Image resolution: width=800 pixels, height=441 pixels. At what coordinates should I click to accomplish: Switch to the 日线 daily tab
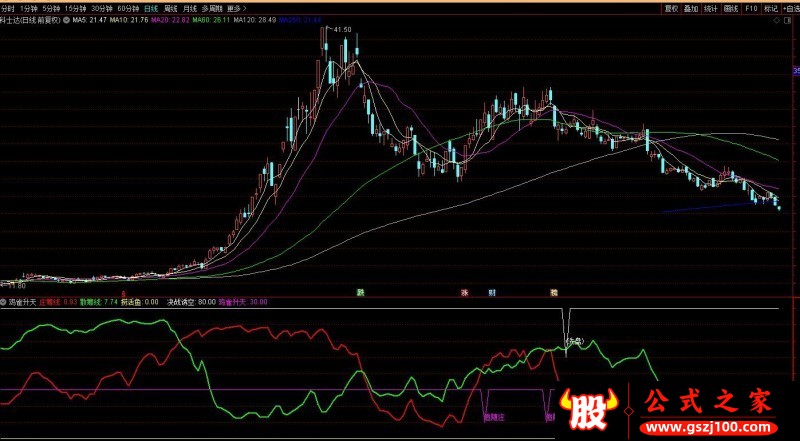point(151,9)
